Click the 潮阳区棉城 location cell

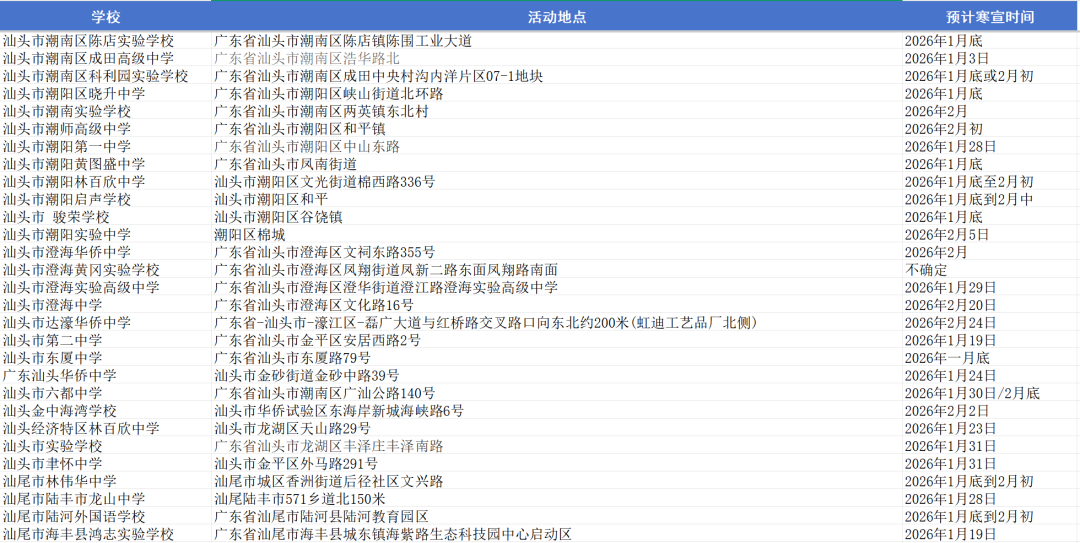pyautogui.click(x=242, y=235)
